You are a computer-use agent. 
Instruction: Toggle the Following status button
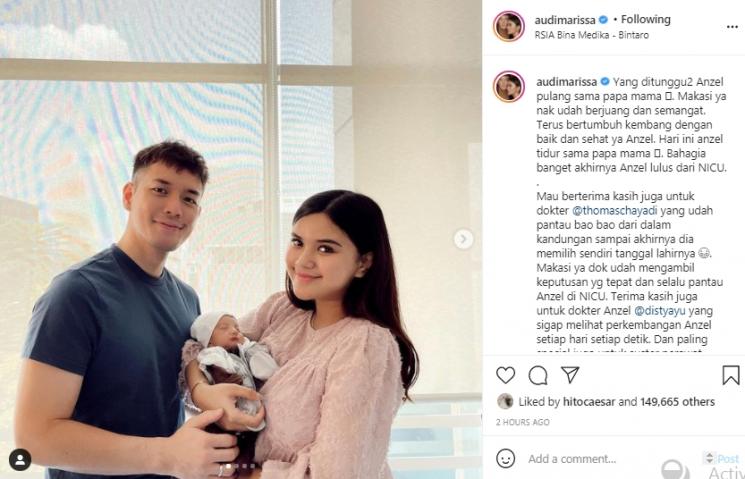point(646,19)
